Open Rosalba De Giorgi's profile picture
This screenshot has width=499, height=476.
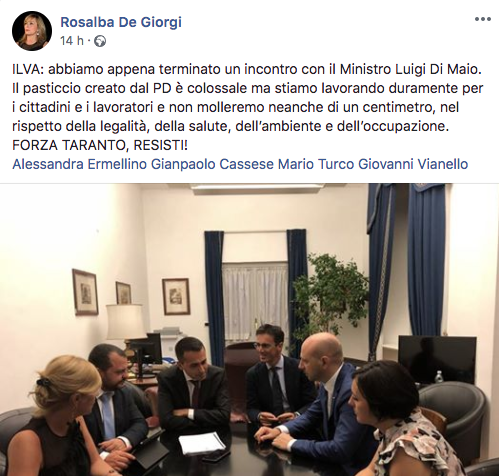[x=32, y=31]
